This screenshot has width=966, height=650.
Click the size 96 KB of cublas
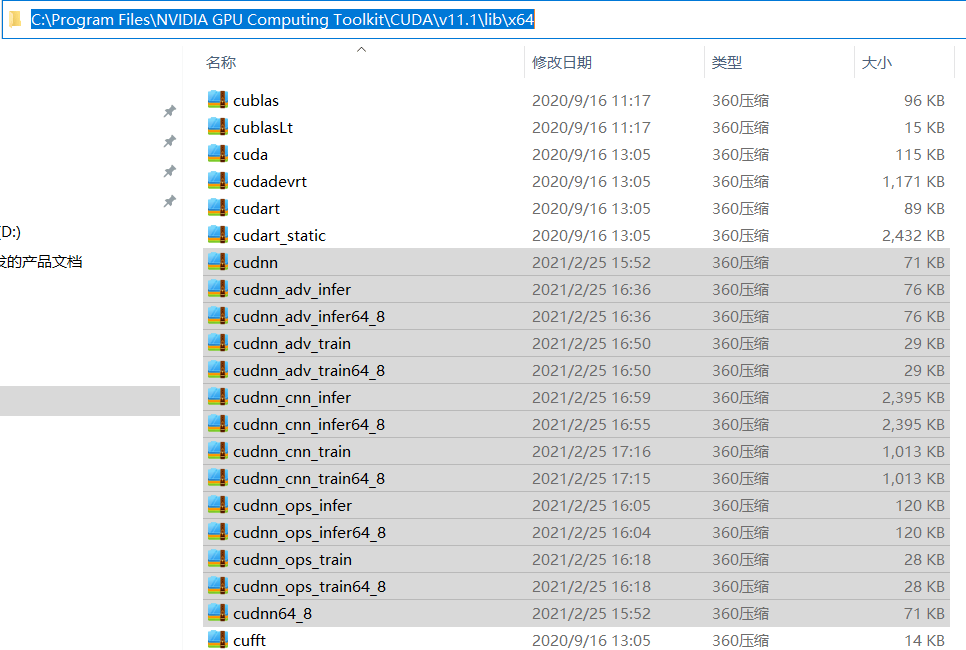coord(924,100)
